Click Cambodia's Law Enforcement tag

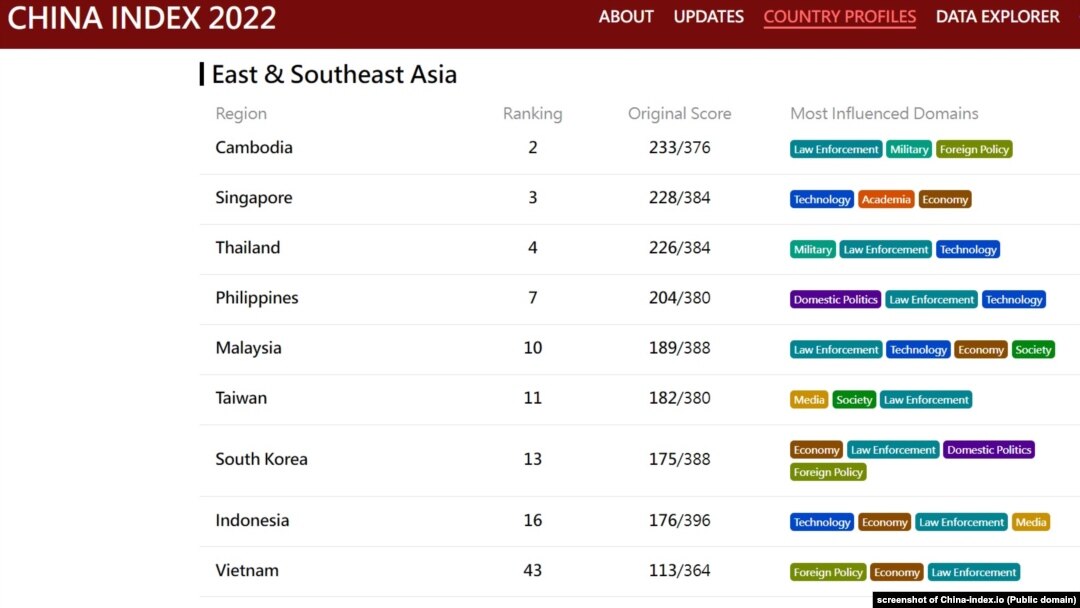[x=835, y=149]
